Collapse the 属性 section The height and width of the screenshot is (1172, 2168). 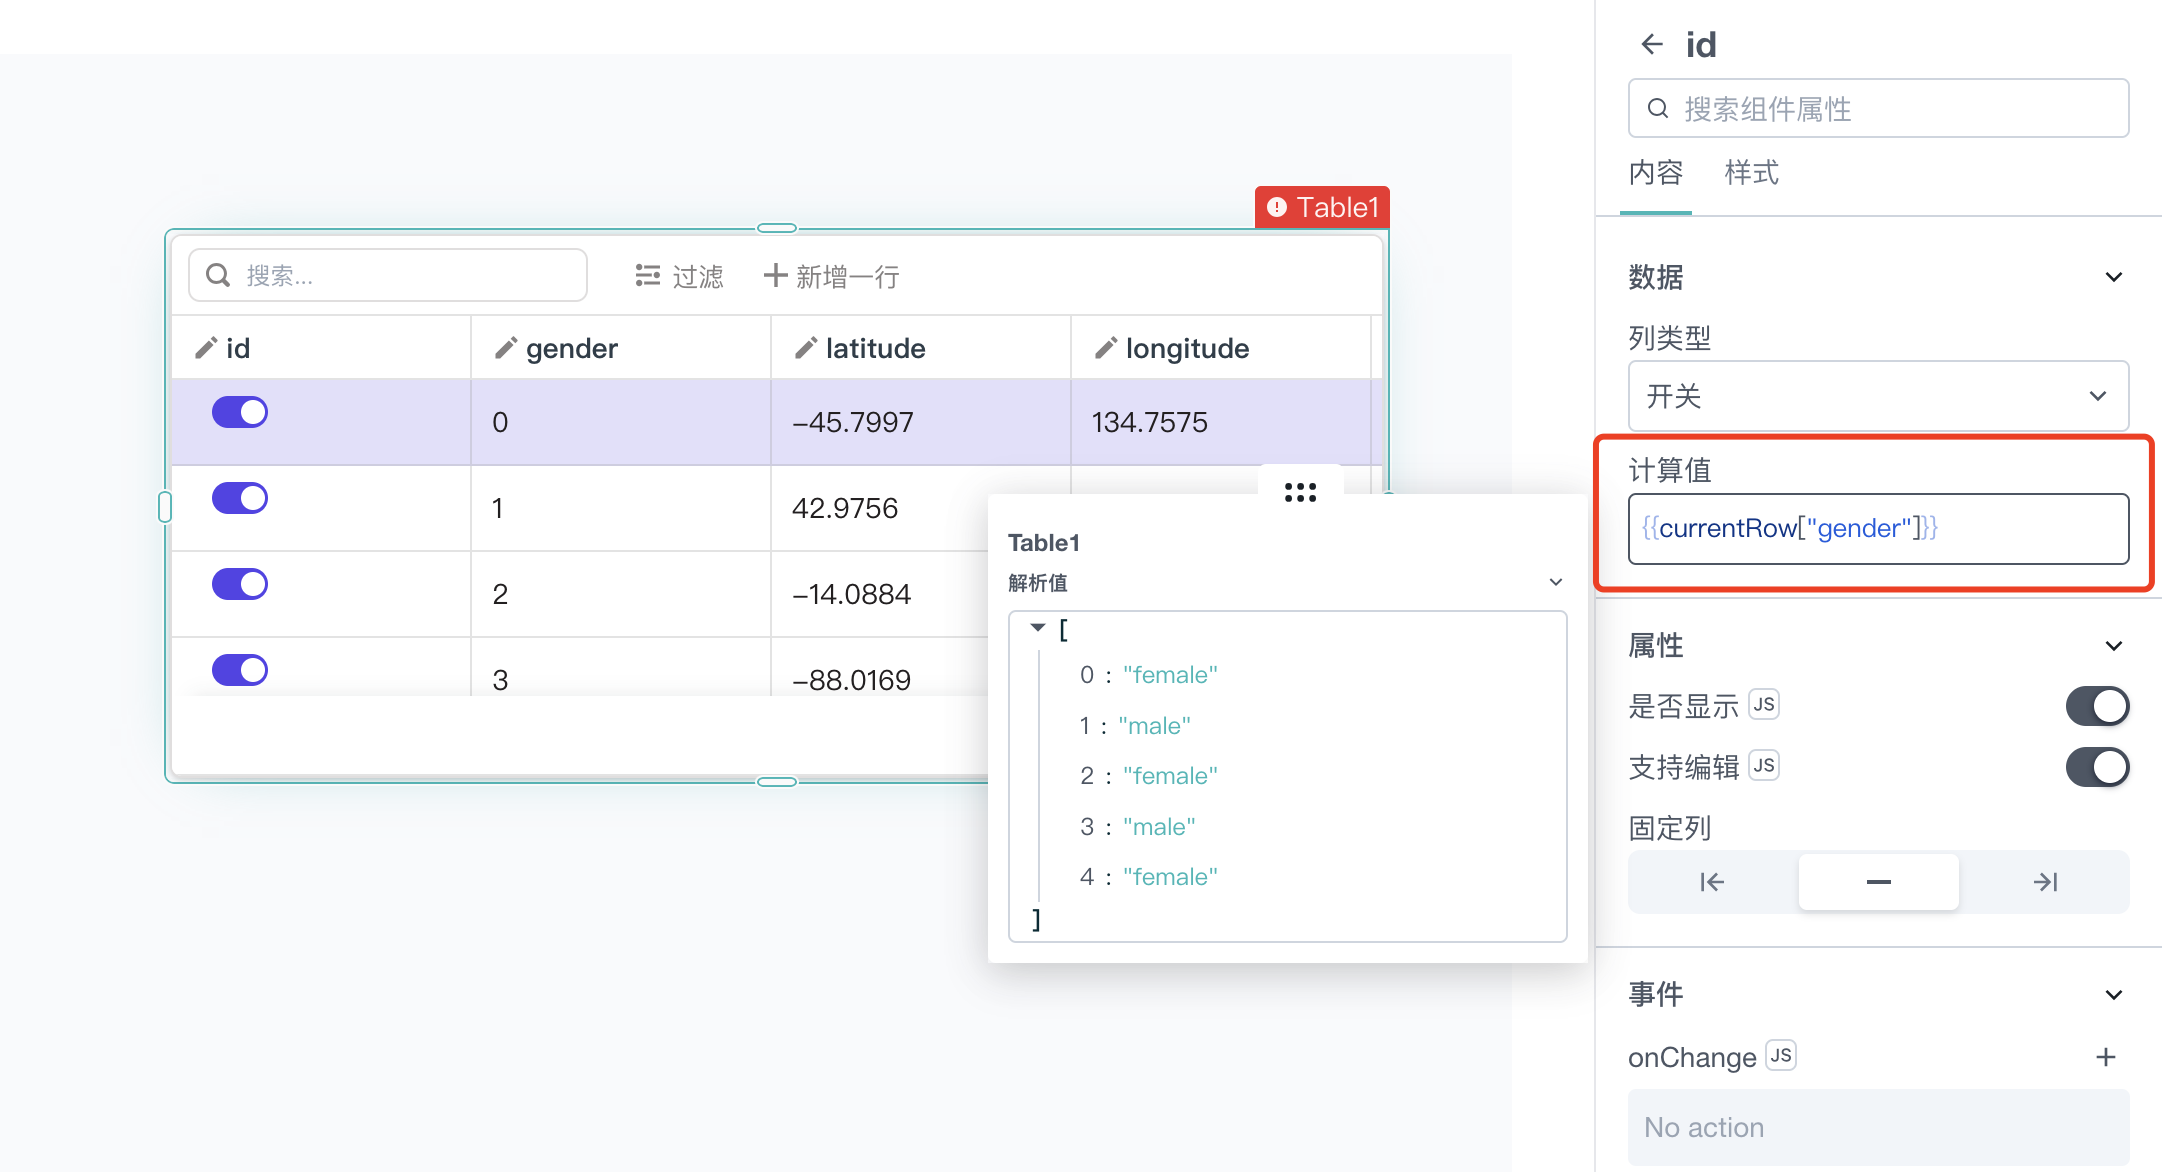(x=2113, y=646)
